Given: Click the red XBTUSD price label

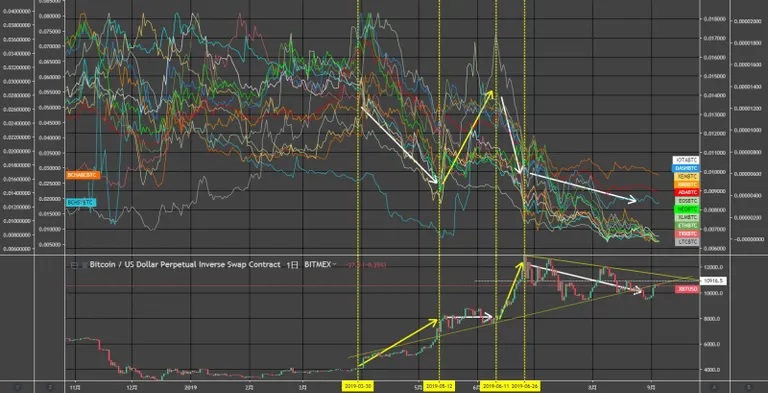Looking at the screenshot, I should [x=687, y=290].
